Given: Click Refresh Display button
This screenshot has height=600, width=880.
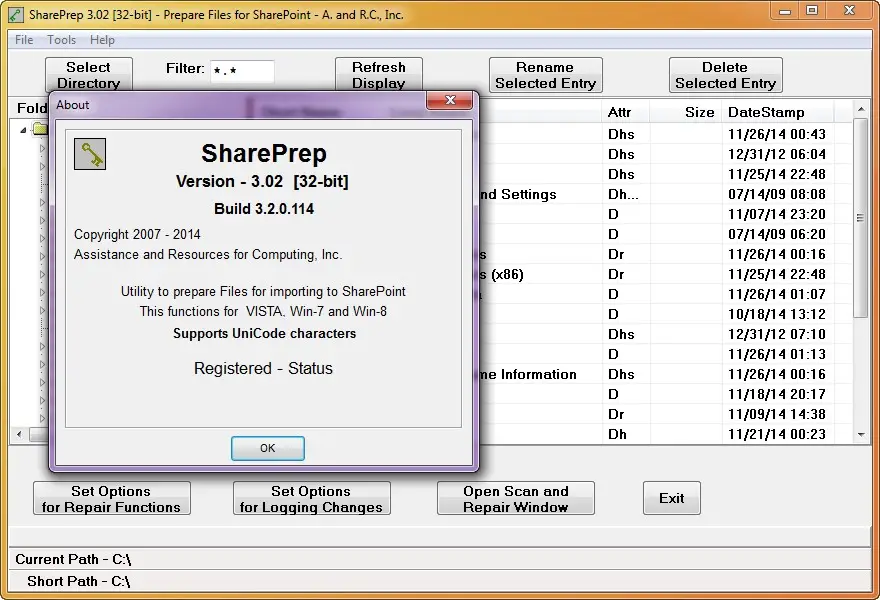Looking at the screenshot, I should tap(379, 75).
